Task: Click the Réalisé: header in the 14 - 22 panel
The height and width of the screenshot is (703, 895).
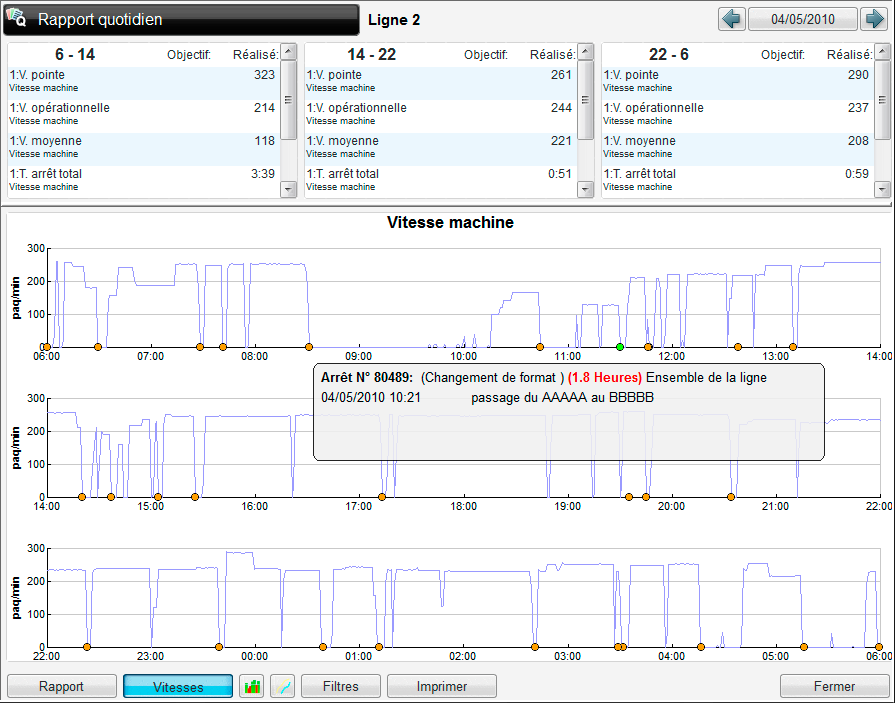Action: [x=553, y=55]
